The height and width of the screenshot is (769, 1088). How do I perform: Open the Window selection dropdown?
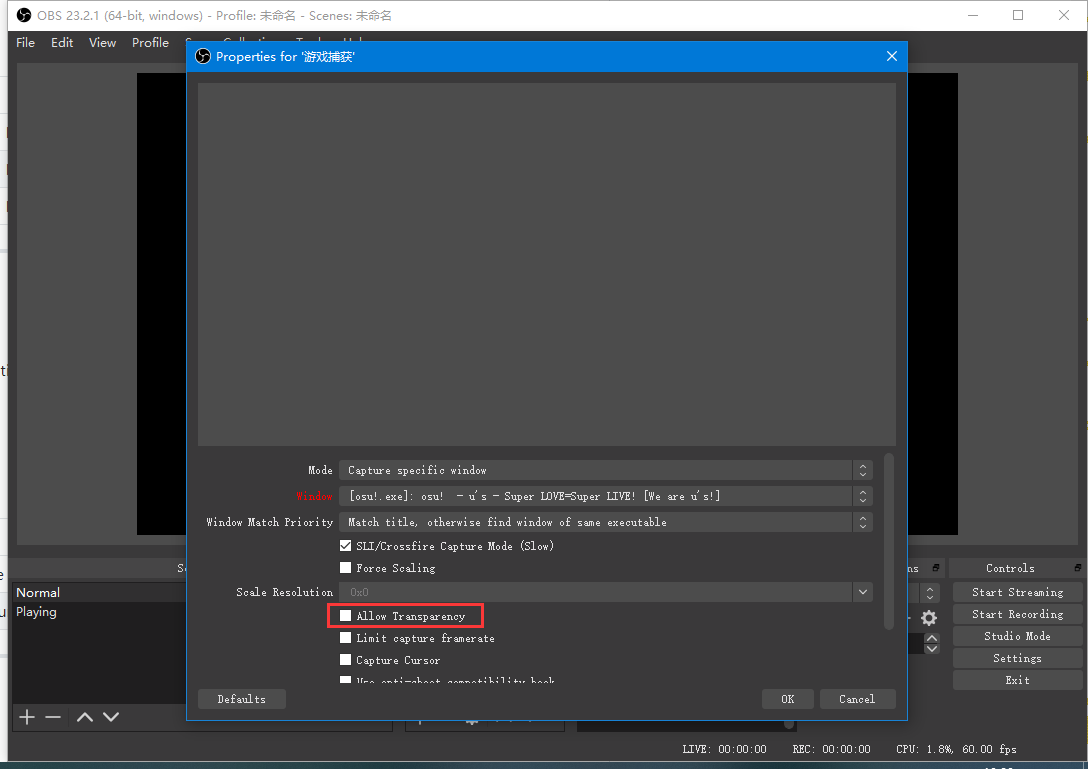pyautogui.click(x=862, y=495)
